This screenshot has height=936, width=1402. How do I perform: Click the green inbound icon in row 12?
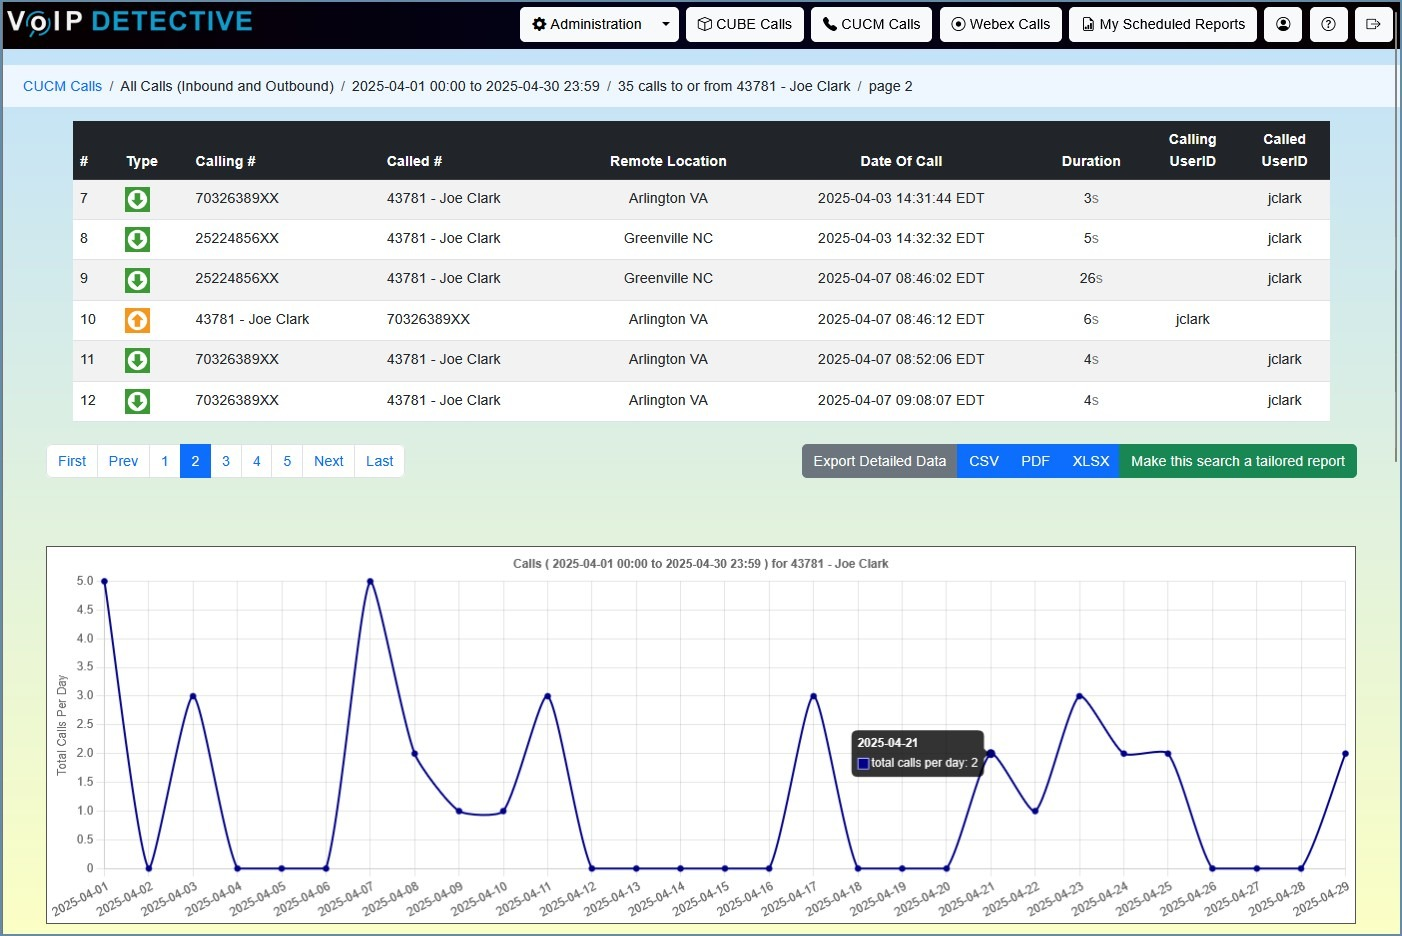pyautogui.click(x=137, y=401)
